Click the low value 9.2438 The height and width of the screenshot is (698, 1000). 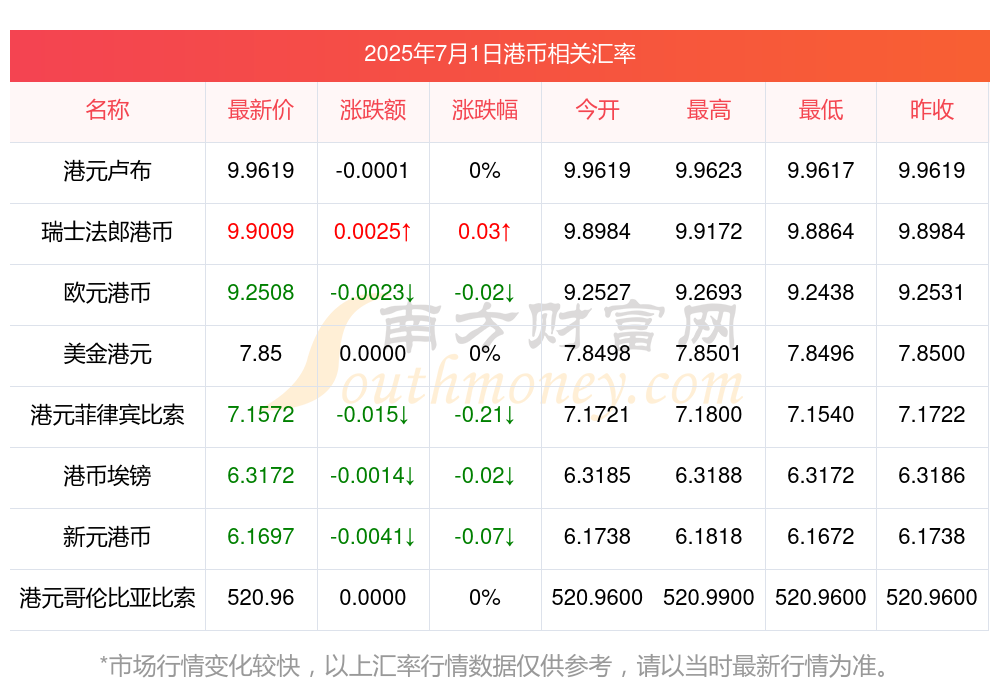(x=821, y=292)
